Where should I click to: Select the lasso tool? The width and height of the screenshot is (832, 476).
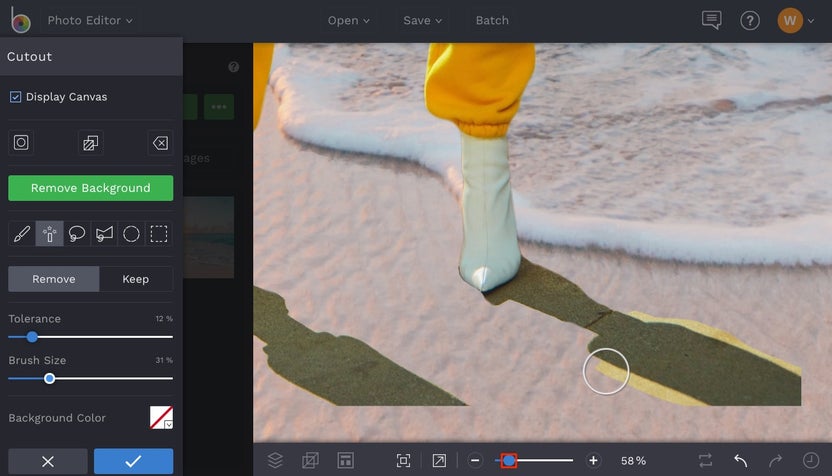(x=77, y=233)
